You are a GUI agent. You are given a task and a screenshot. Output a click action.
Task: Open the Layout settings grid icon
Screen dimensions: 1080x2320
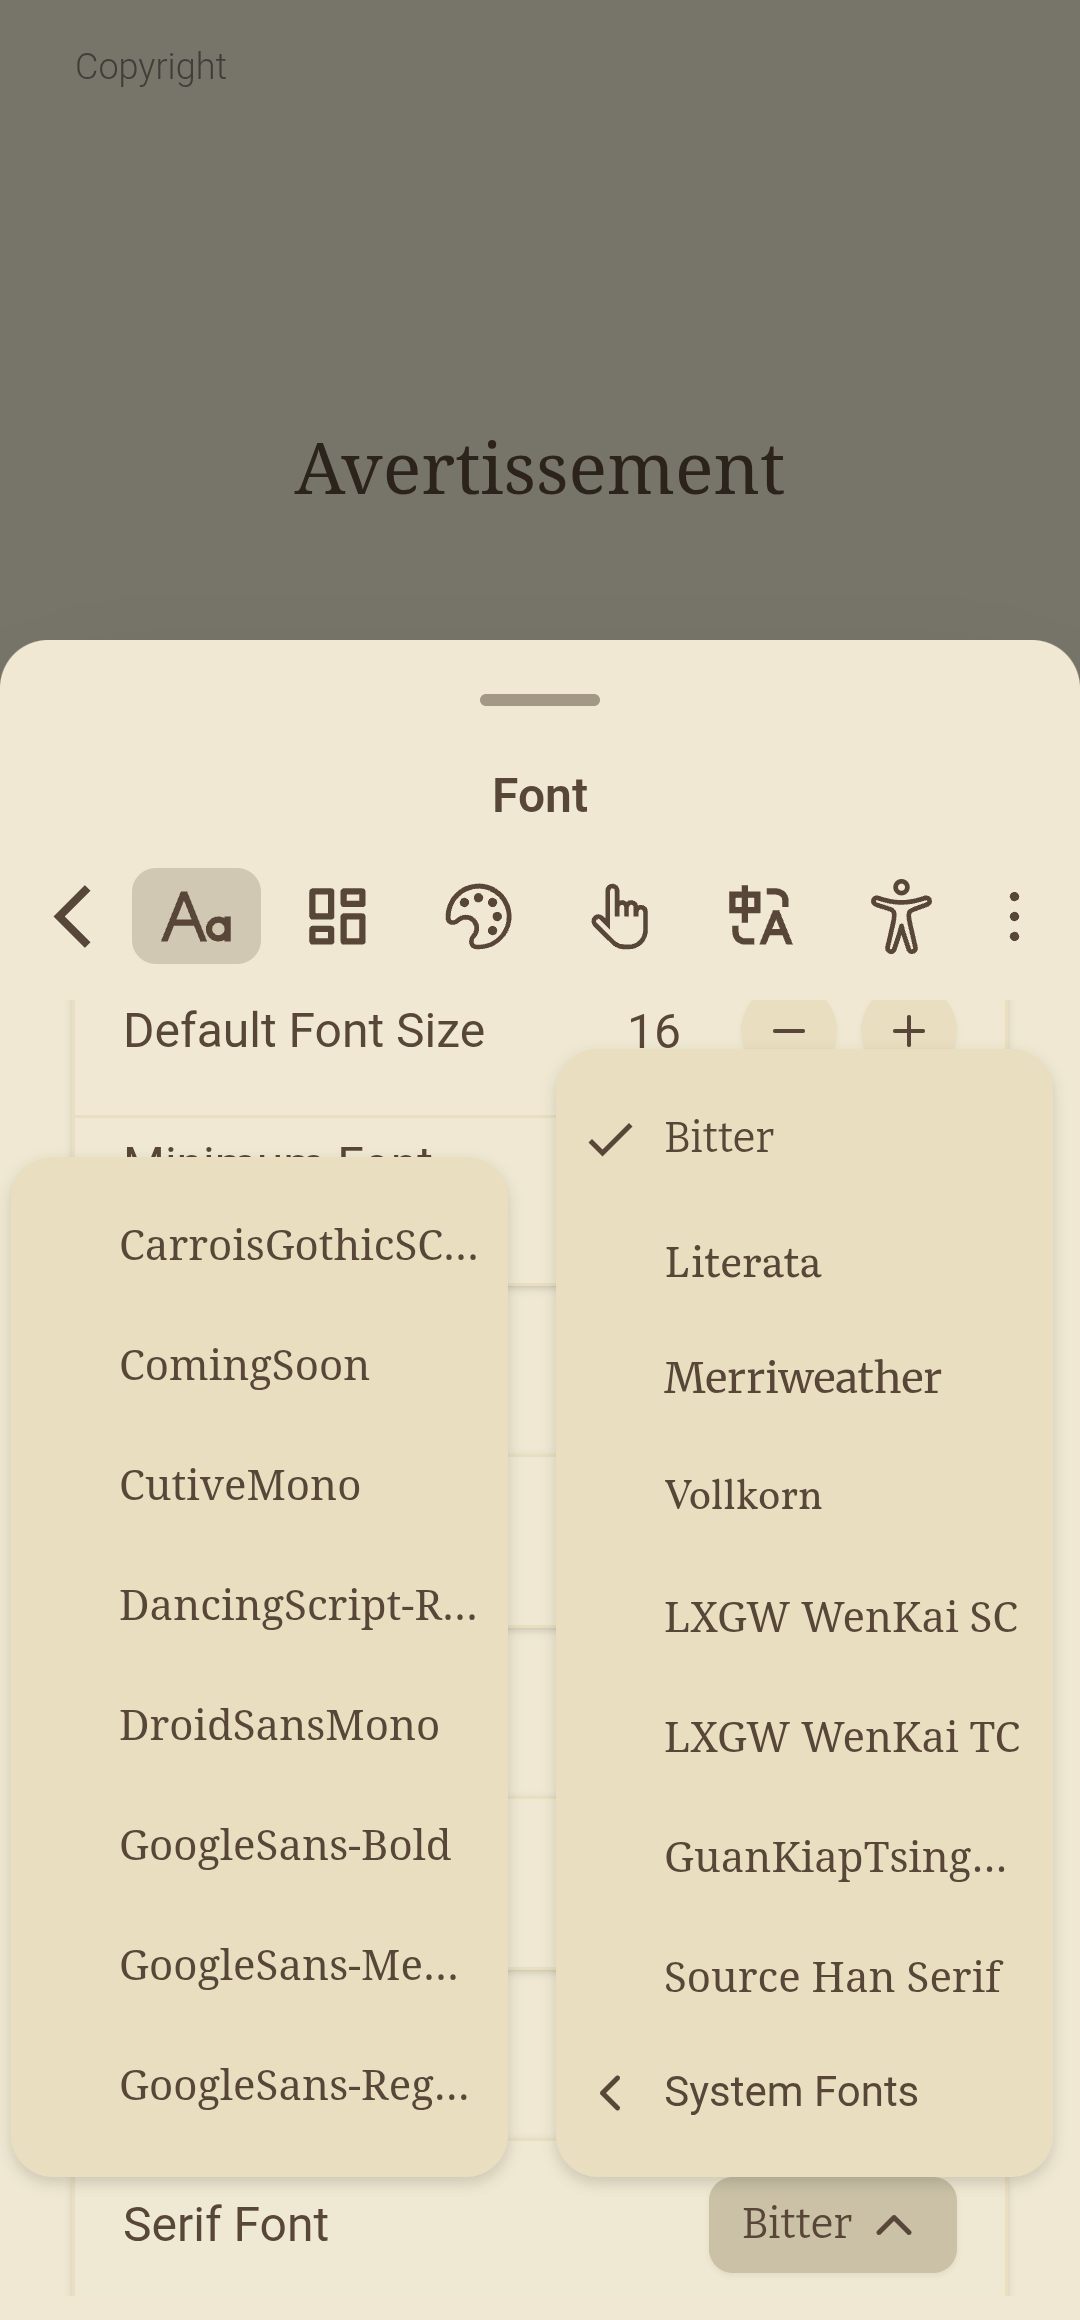click(x=337, y=916)
